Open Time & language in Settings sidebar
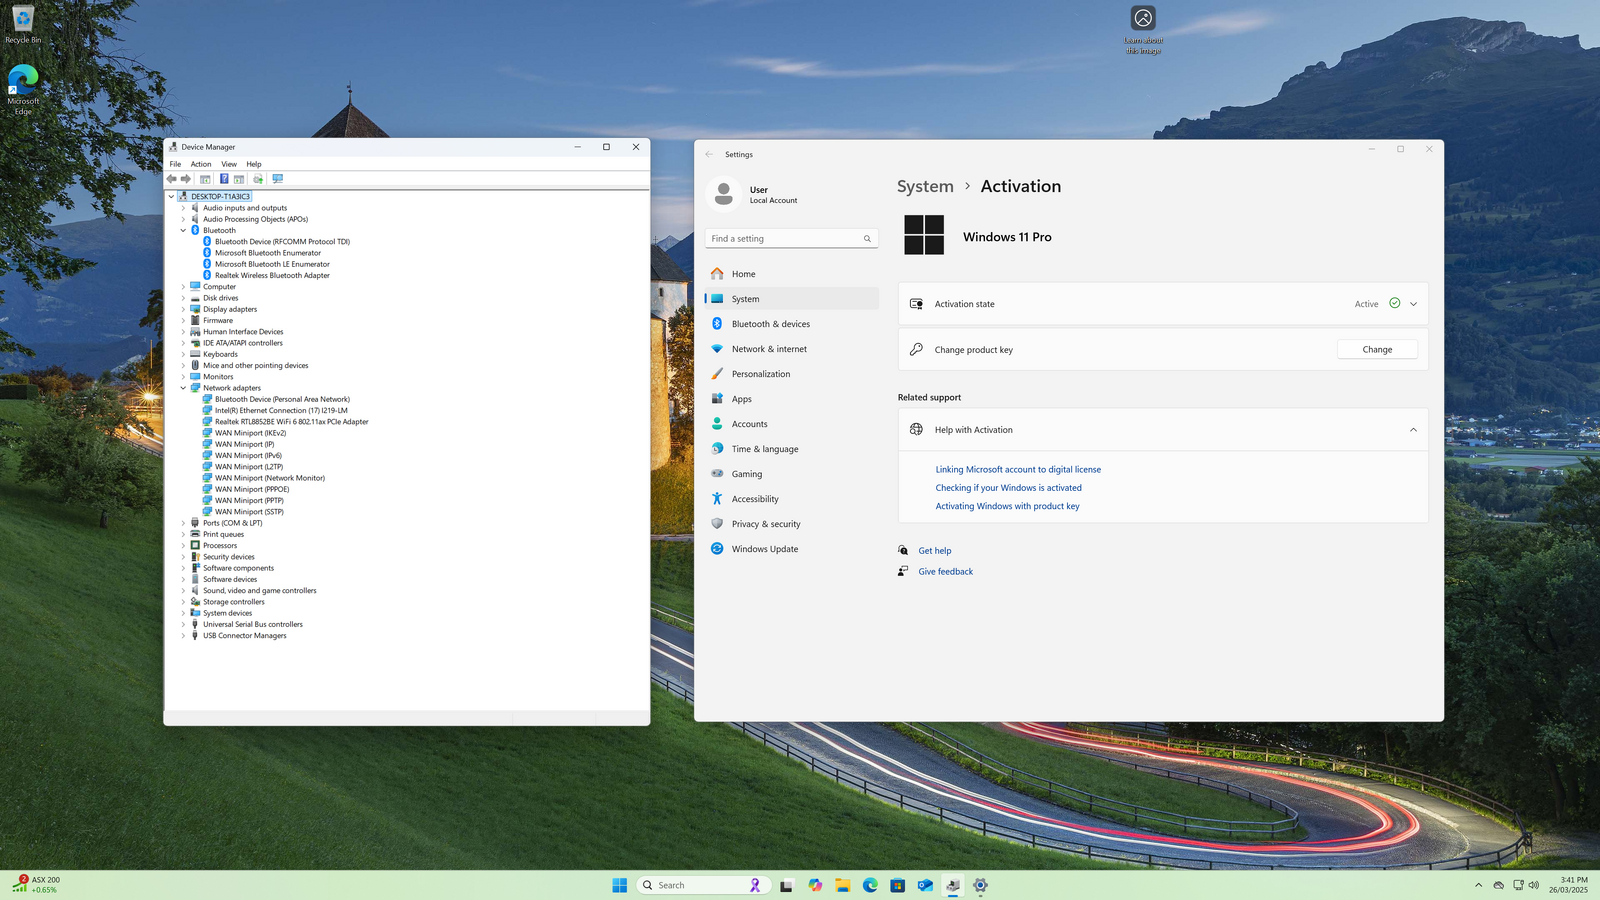 [792, 449]
